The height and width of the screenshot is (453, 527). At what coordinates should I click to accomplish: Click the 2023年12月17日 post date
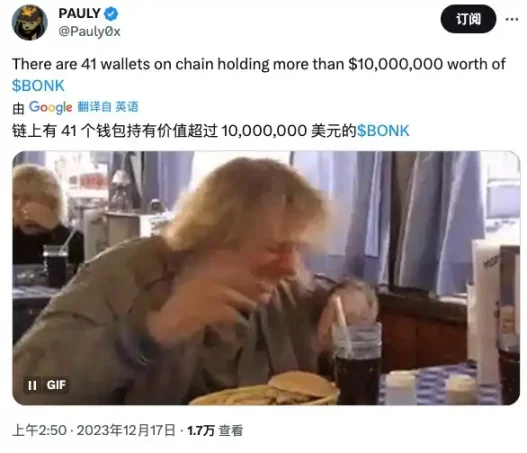tap(126, 430)
